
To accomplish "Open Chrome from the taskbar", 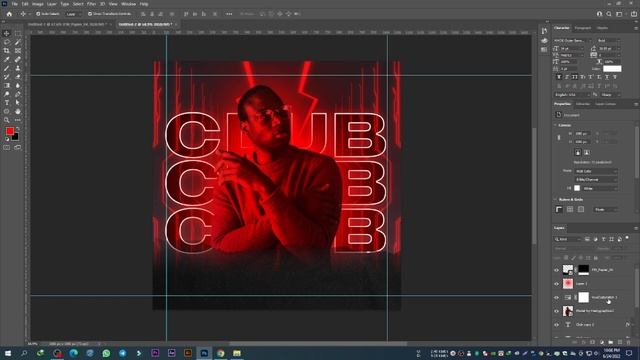I will 220,353.
